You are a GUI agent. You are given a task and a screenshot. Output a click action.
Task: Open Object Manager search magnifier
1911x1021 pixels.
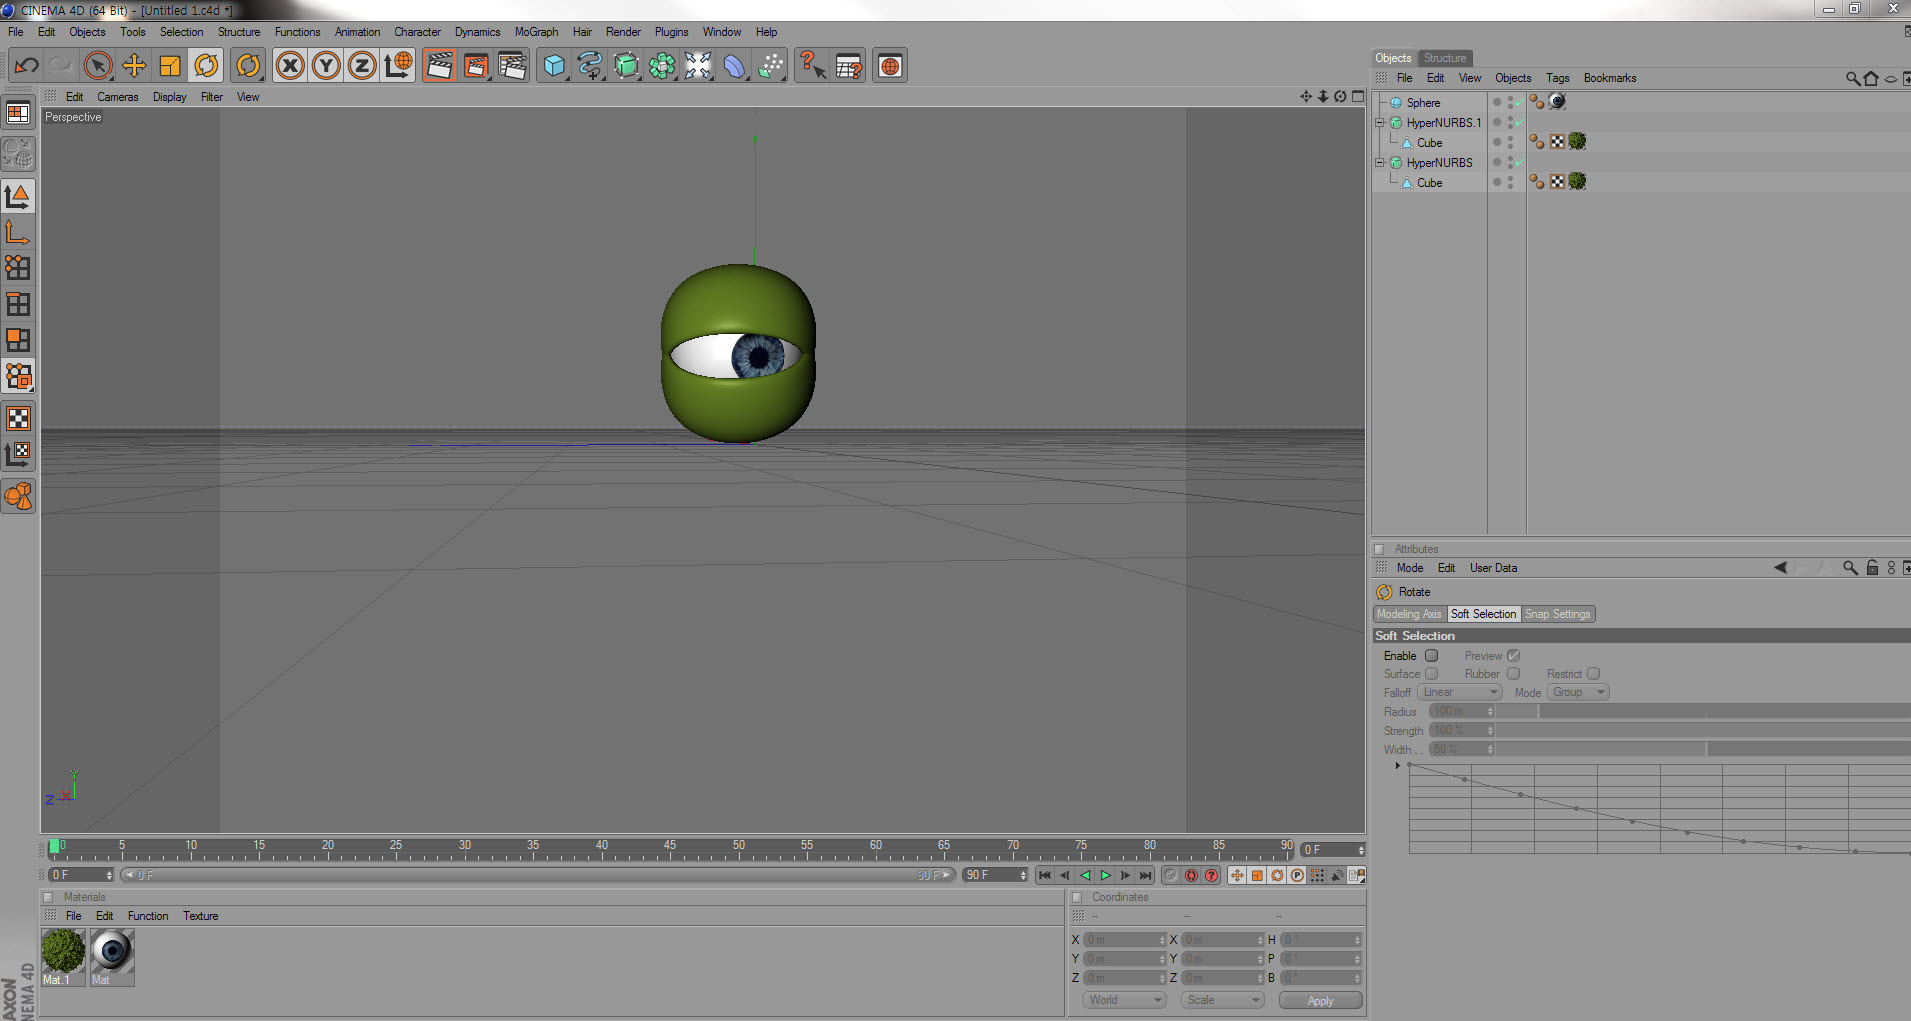click(1853, 78)
